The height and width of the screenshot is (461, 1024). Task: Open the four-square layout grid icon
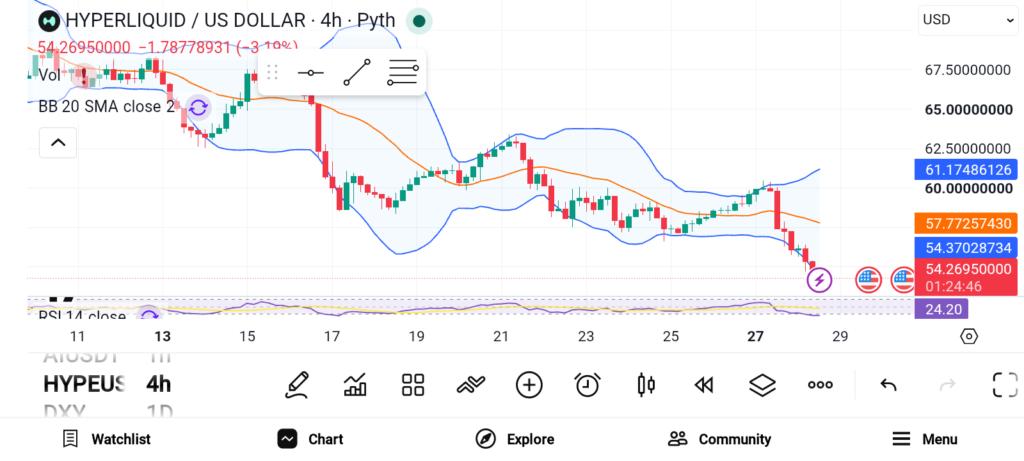tap(413, 385)
